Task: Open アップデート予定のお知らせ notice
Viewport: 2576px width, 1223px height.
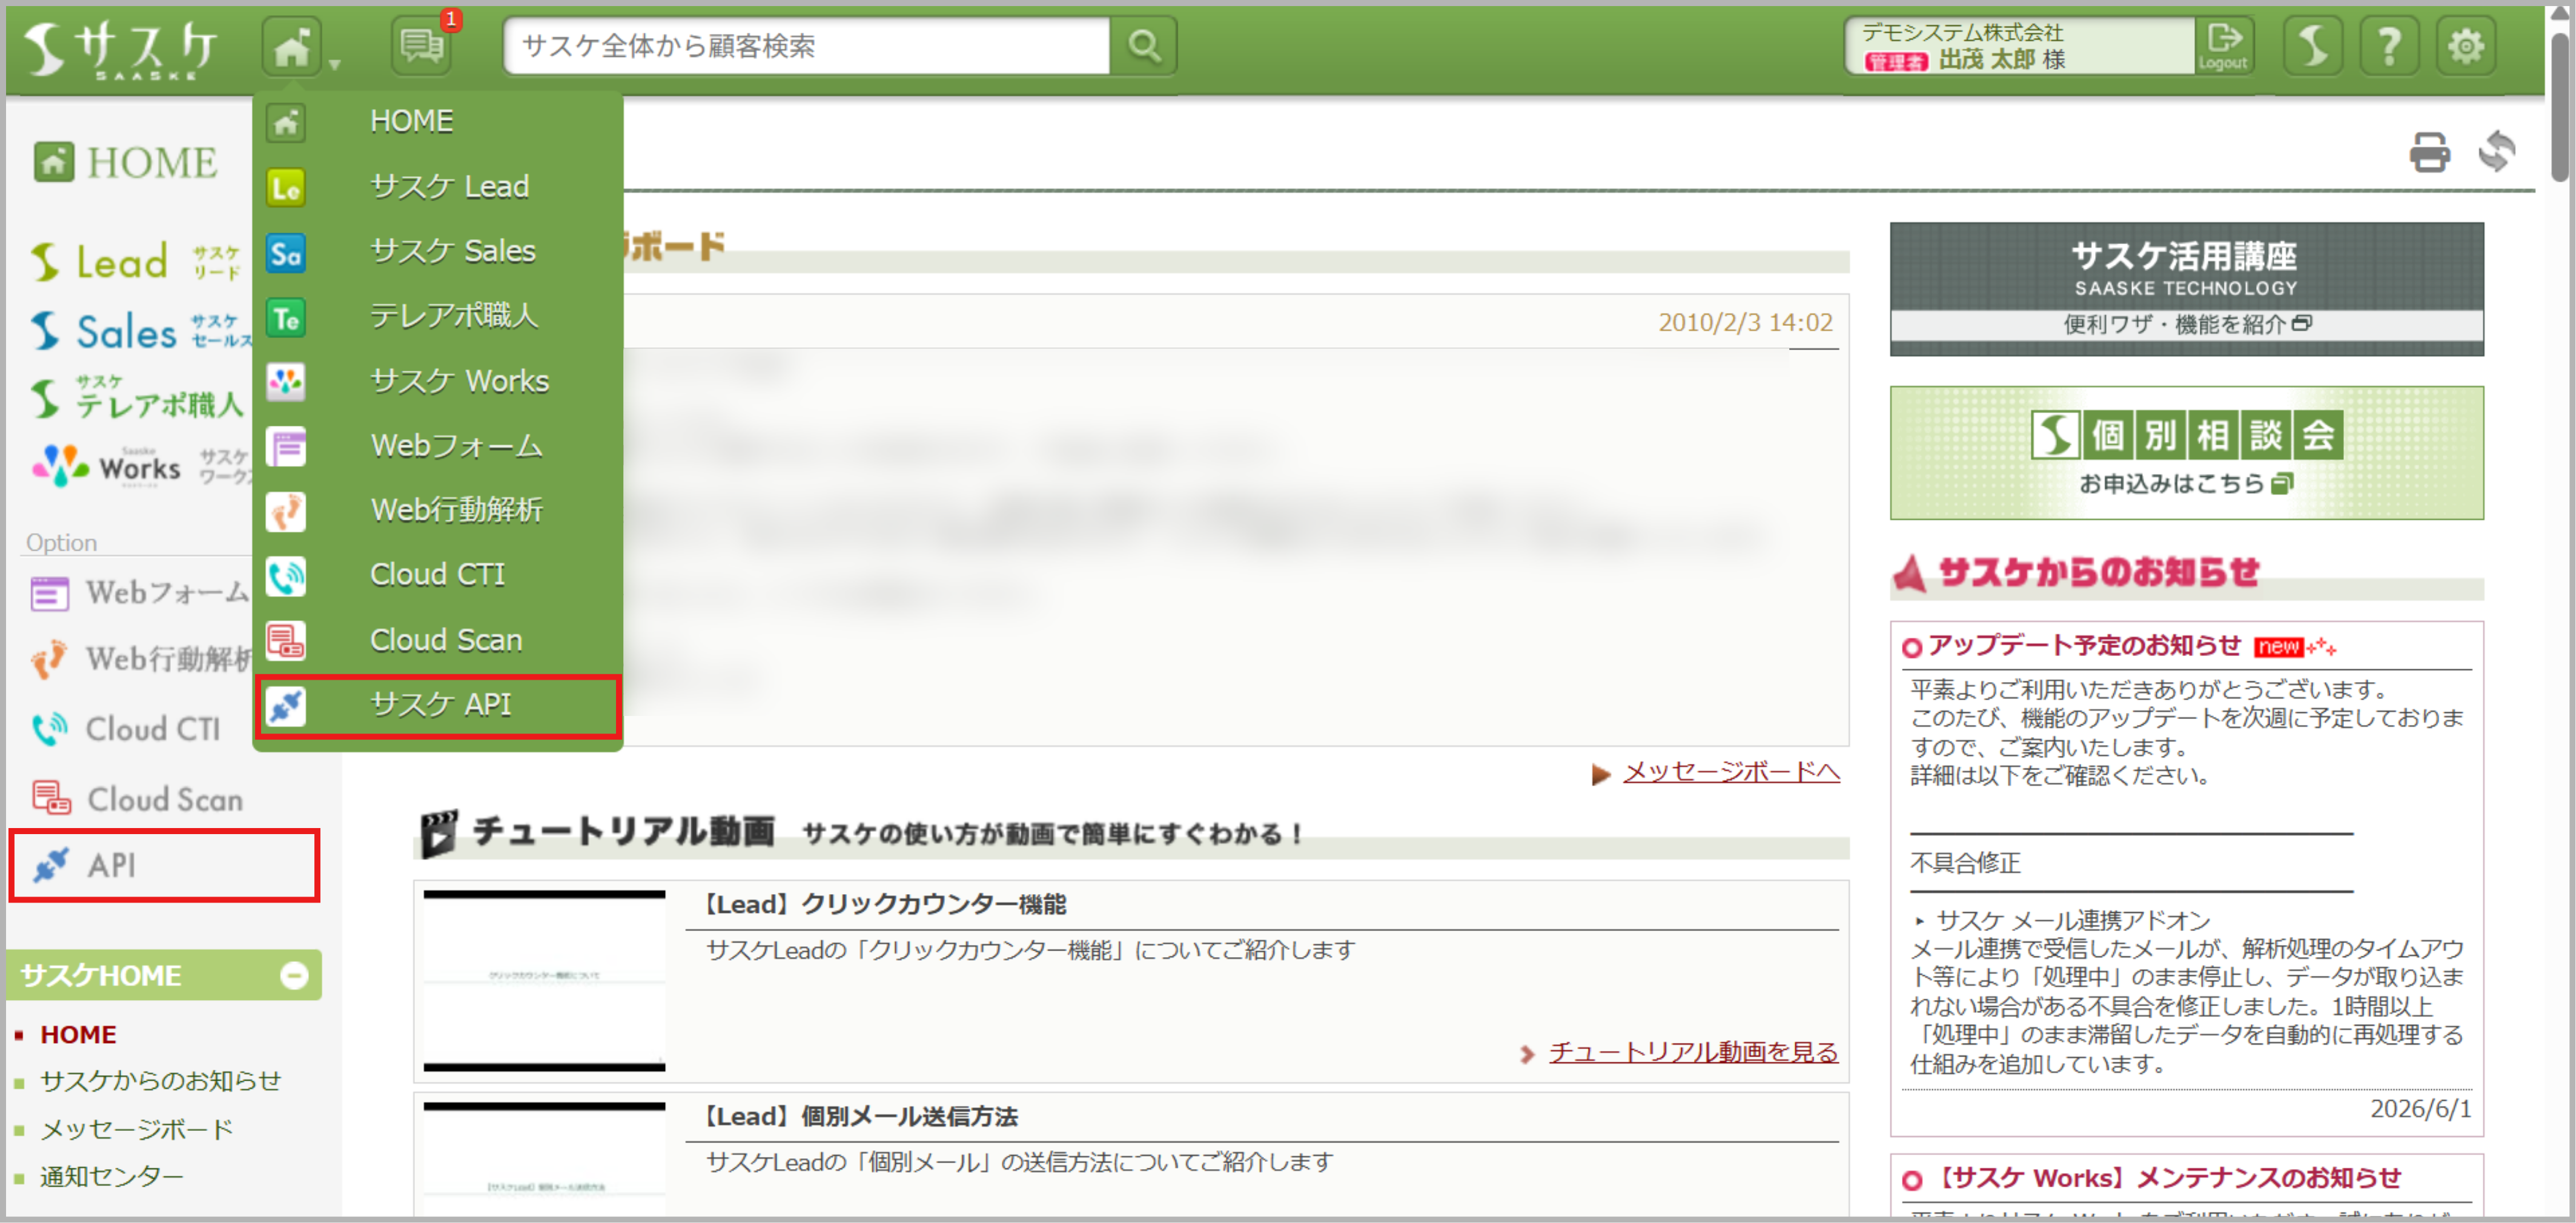Action: point(2084,646)
